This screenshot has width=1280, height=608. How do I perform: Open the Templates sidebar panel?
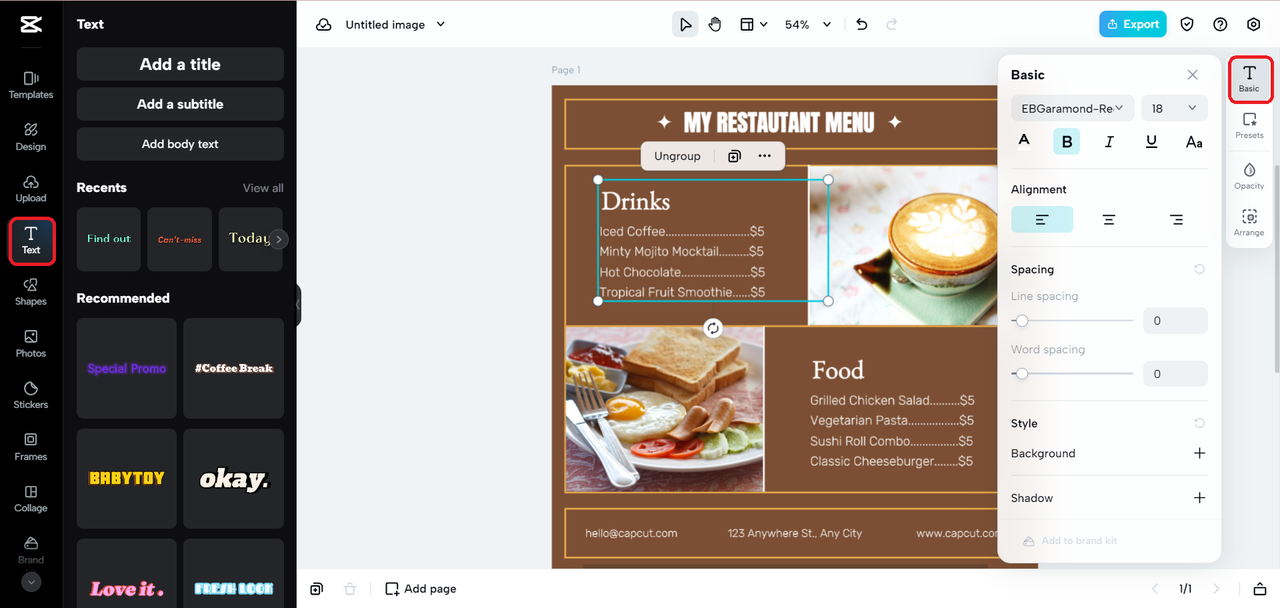pyautogui.click(x=31, y=84)
